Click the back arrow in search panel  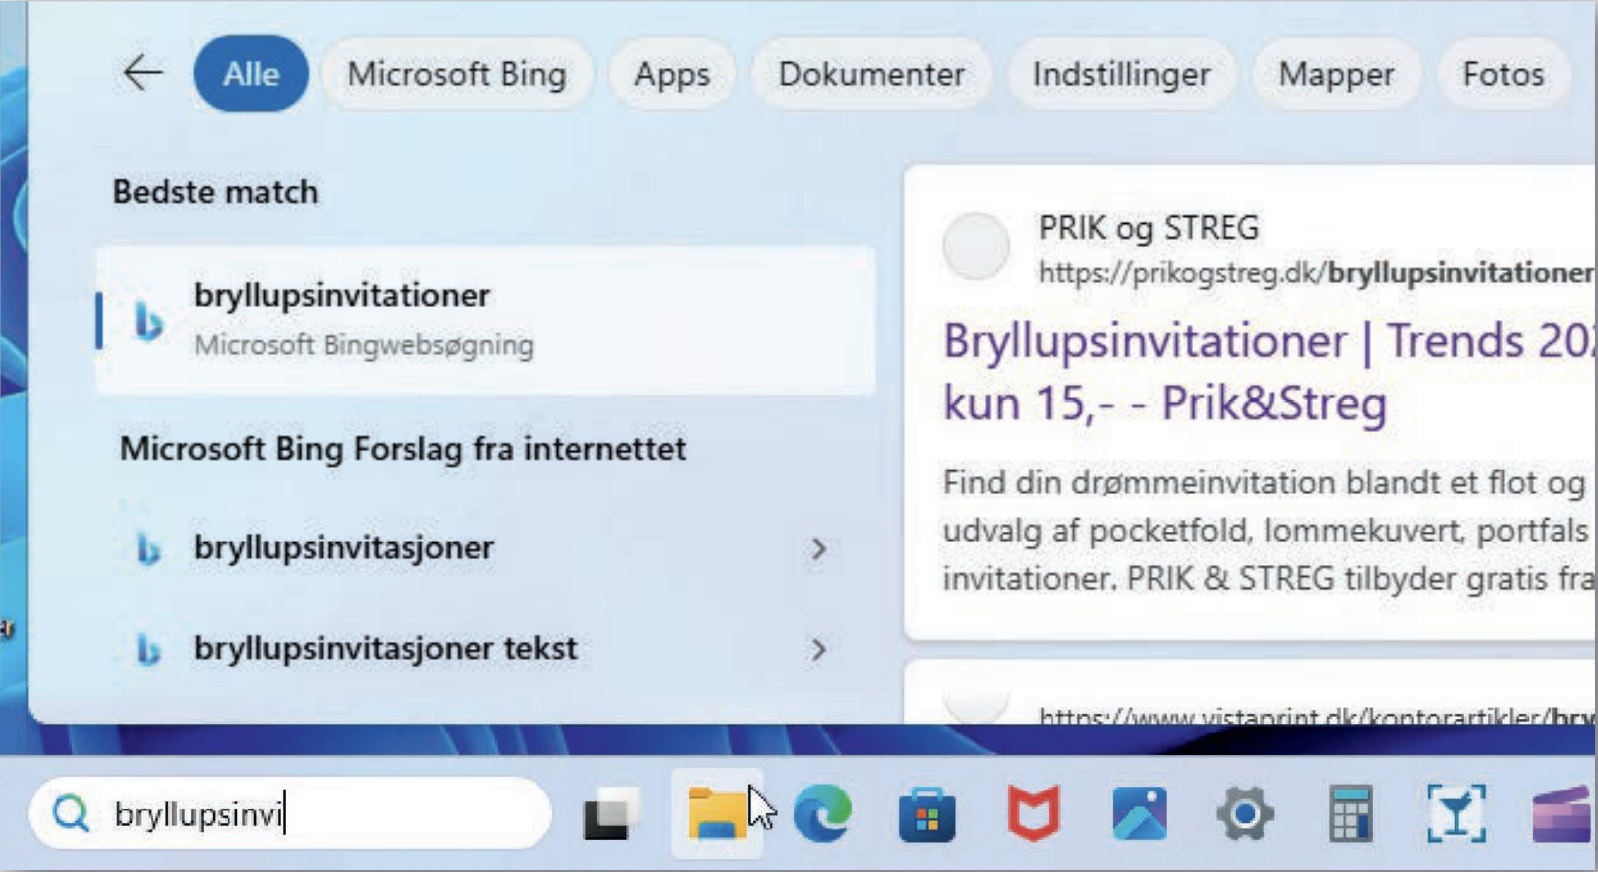click(142, 73)
